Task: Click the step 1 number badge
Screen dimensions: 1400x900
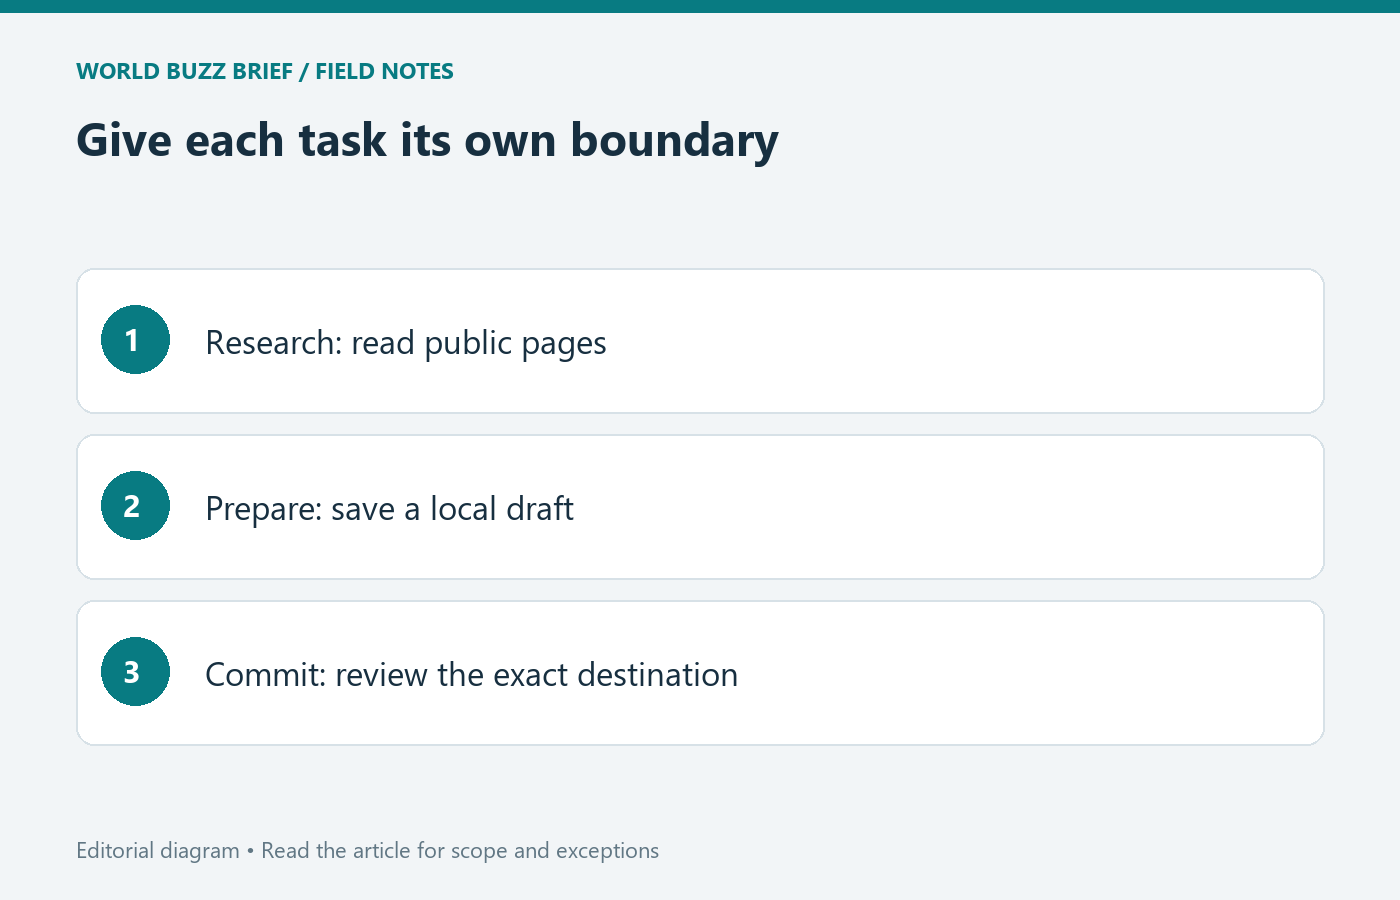Action: click(135, 340)
